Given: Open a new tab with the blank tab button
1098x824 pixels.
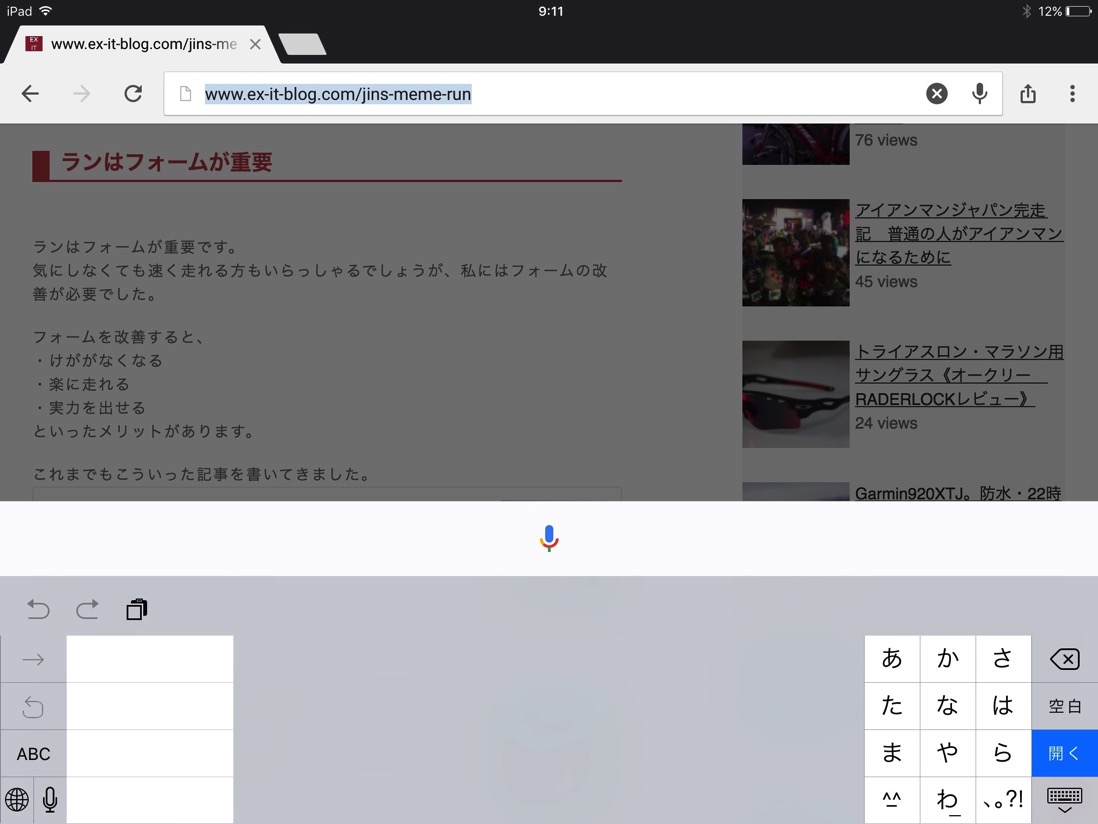Looking at the screenshot, I should pyautogui.click(x=303, y=44).
